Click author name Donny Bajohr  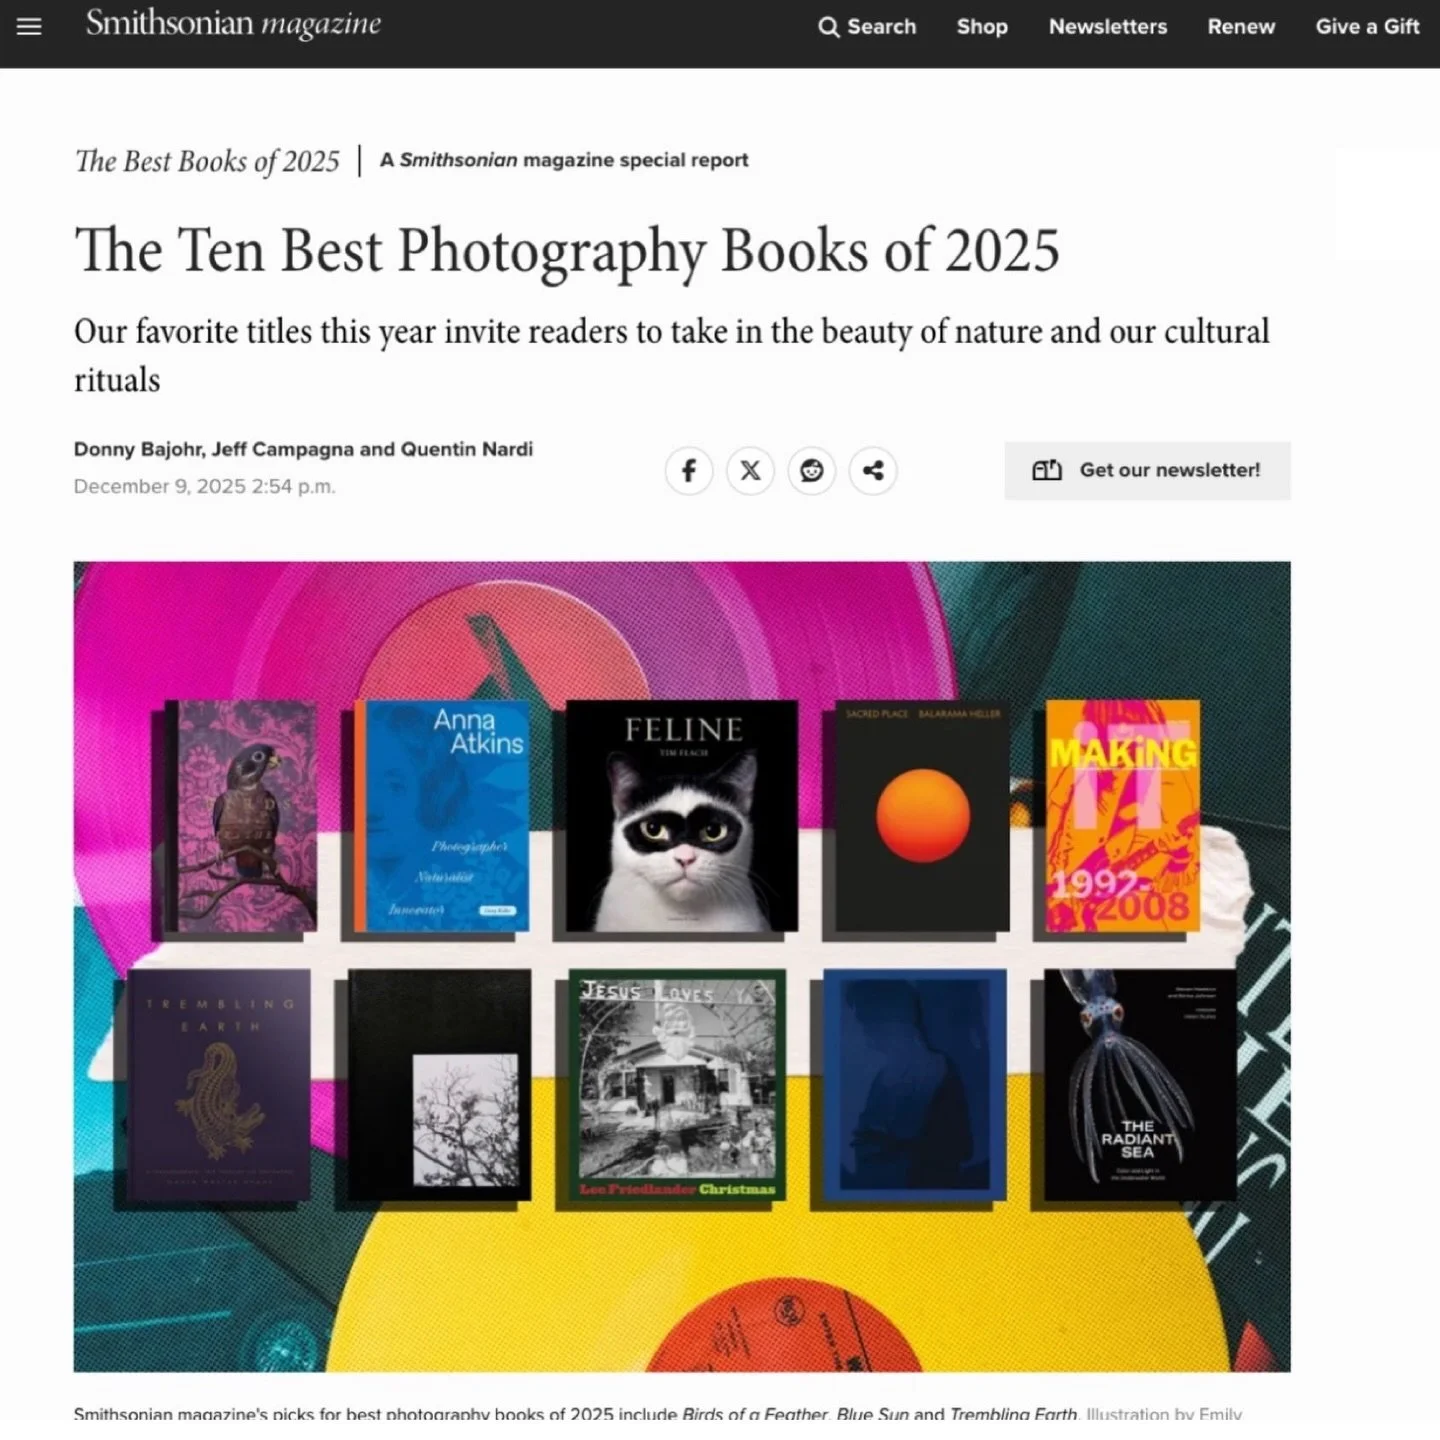(138, 449)
